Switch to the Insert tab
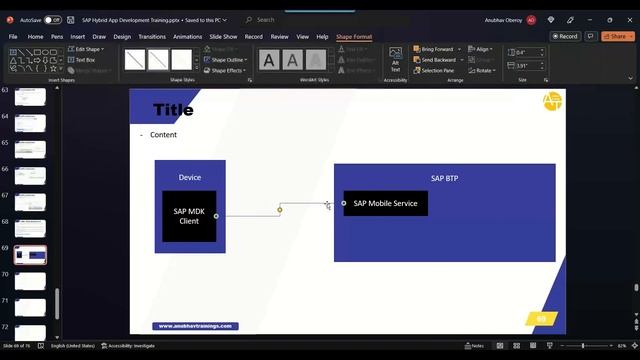The height and width of the screenshot is (360, 640). tap(78, 37)
